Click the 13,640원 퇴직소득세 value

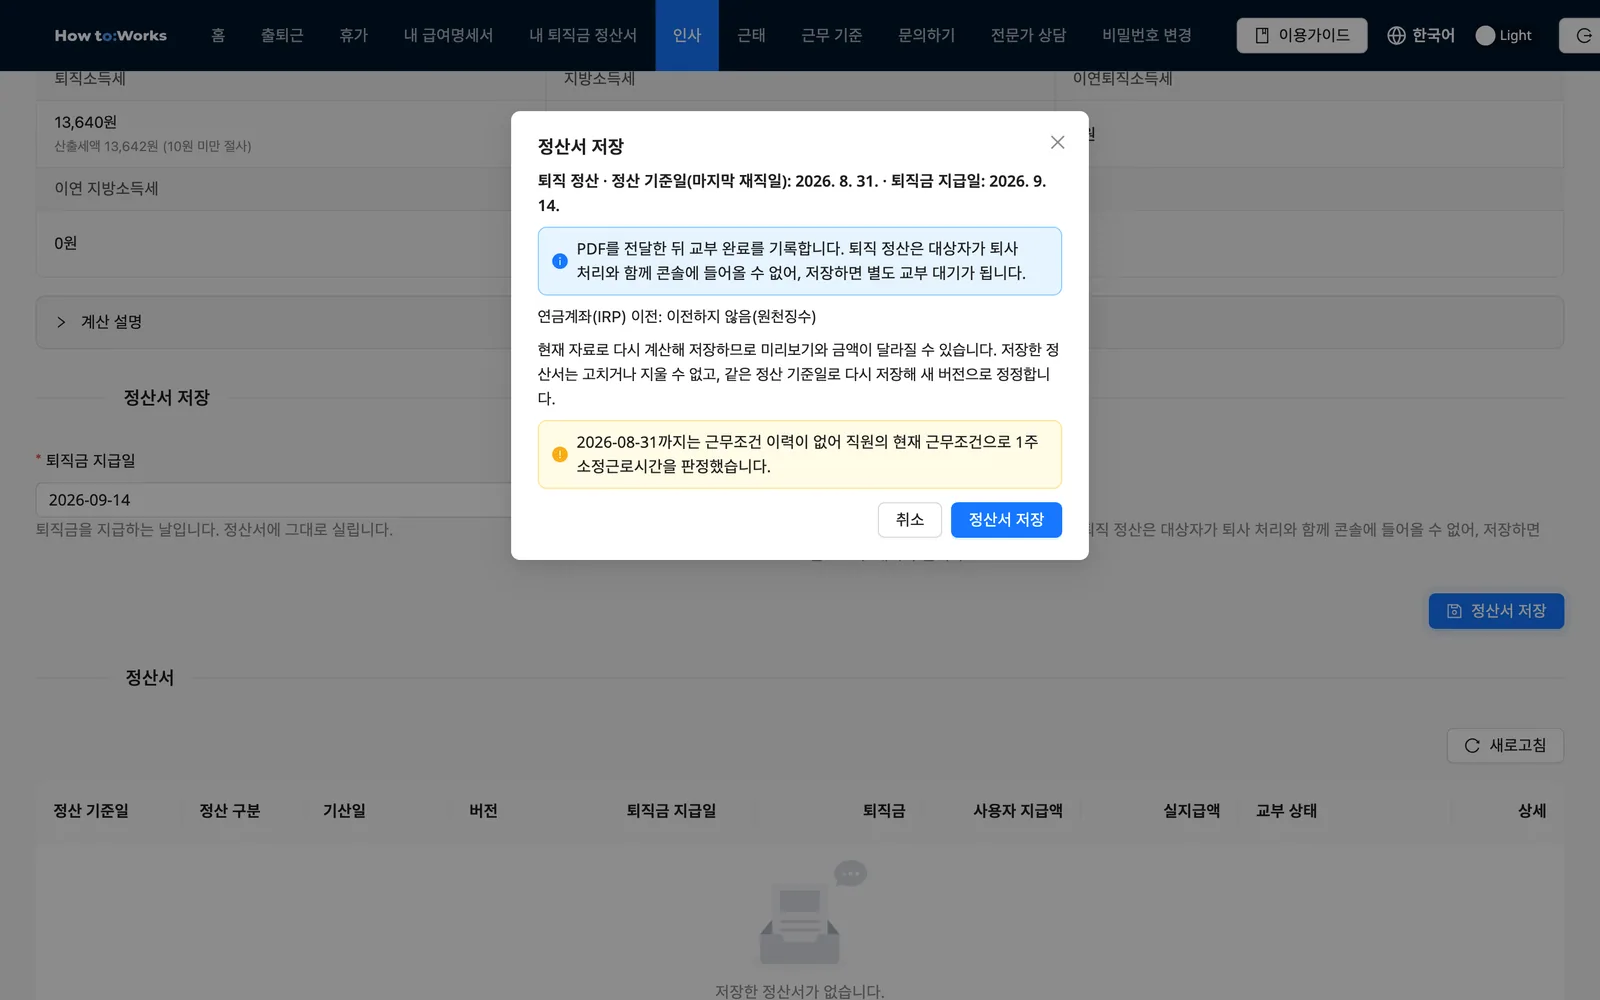click(85, 122)
